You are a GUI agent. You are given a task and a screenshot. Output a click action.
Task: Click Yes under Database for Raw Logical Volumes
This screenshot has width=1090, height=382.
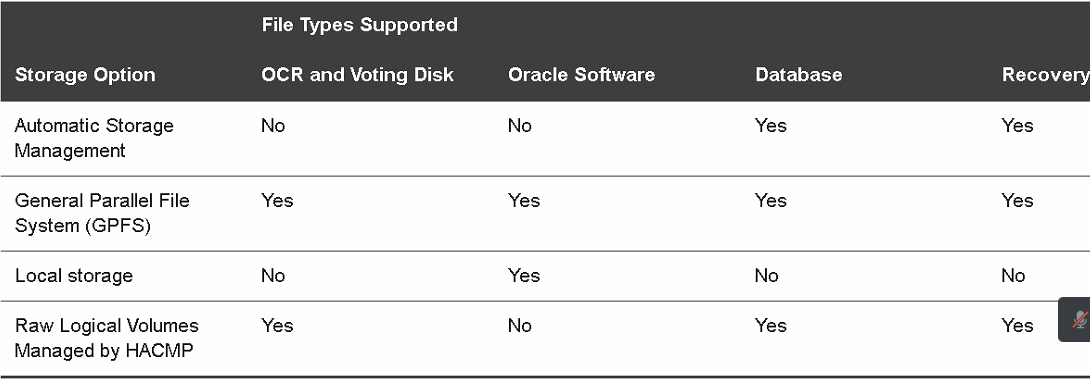(771, 326)
